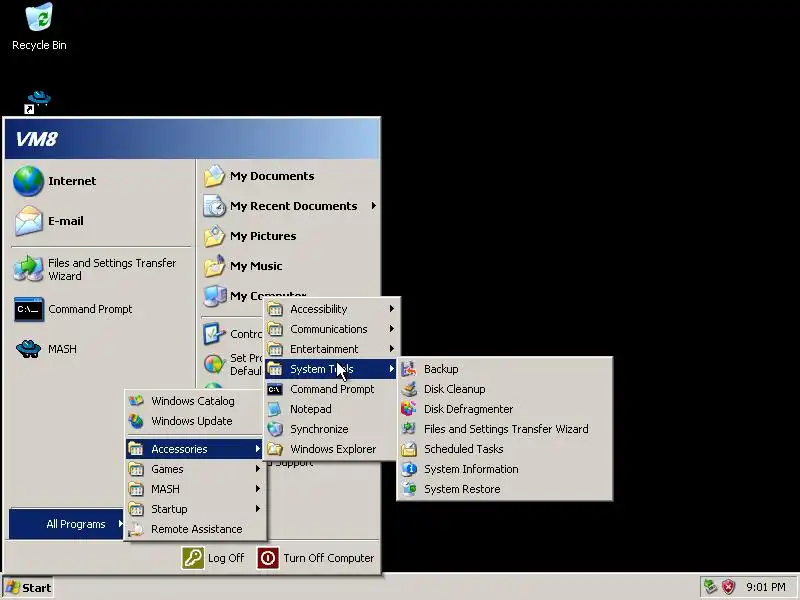
Task: Open System Information
Action: click(x=504, y=469)
